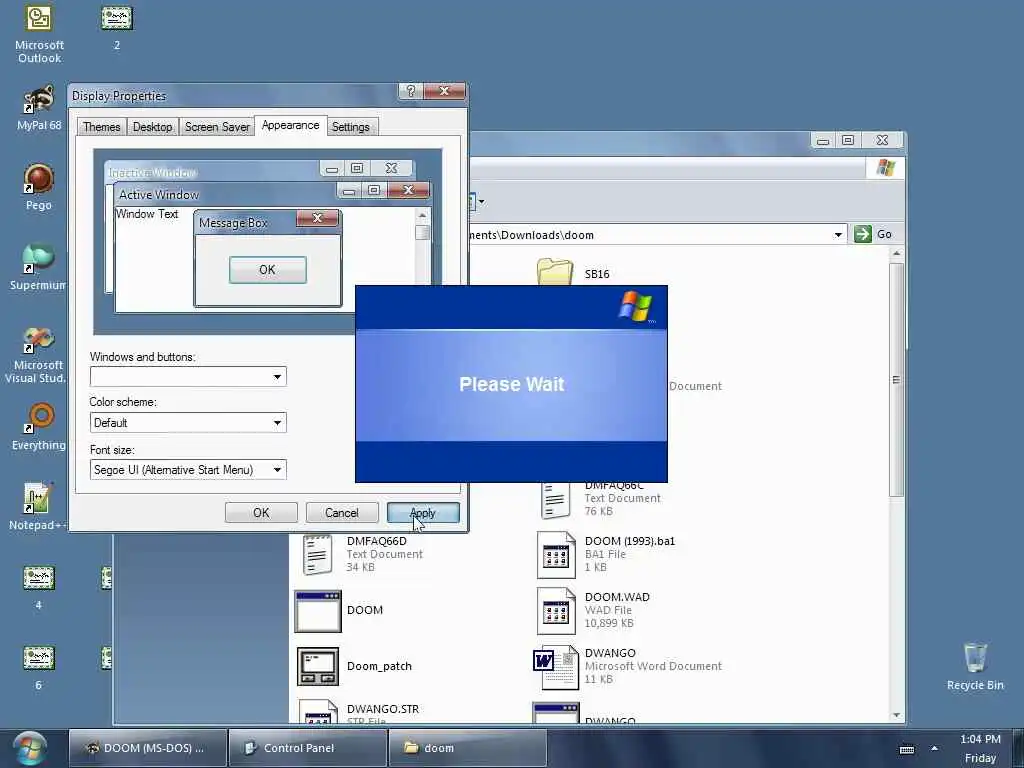Click the Apply button

423,513
